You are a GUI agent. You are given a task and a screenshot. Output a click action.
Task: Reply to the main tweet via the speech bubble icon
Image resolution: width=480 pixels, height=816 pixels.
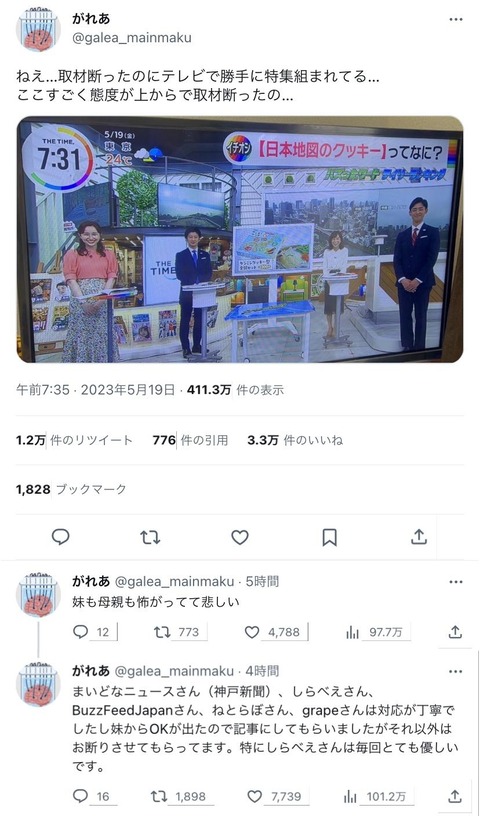[61, 537]
